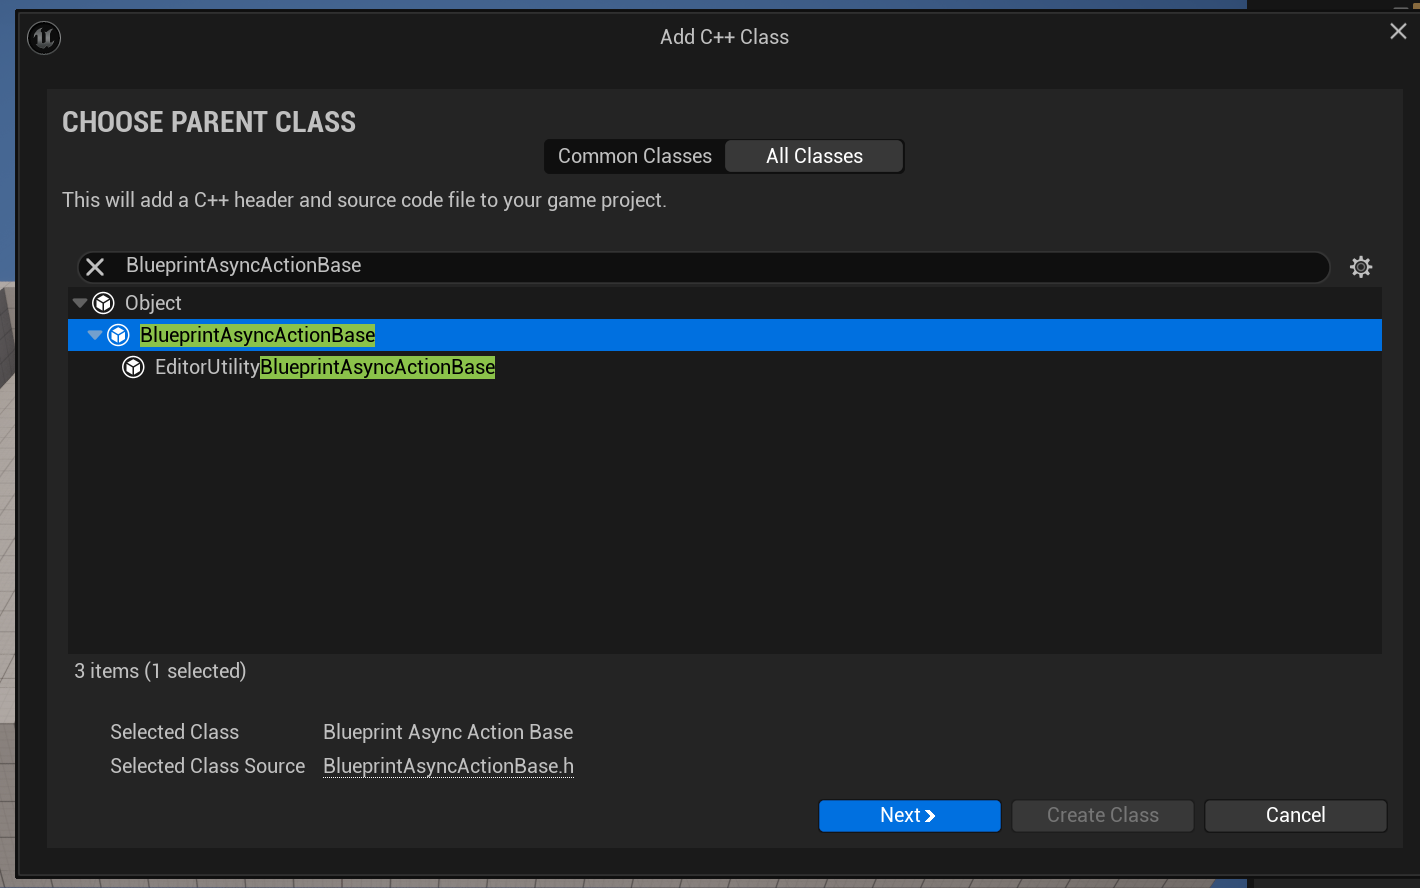Image resolution: width=1420 pixels, height=888 pixels.
Task: Click Next to continue
Action: [909, 815]
